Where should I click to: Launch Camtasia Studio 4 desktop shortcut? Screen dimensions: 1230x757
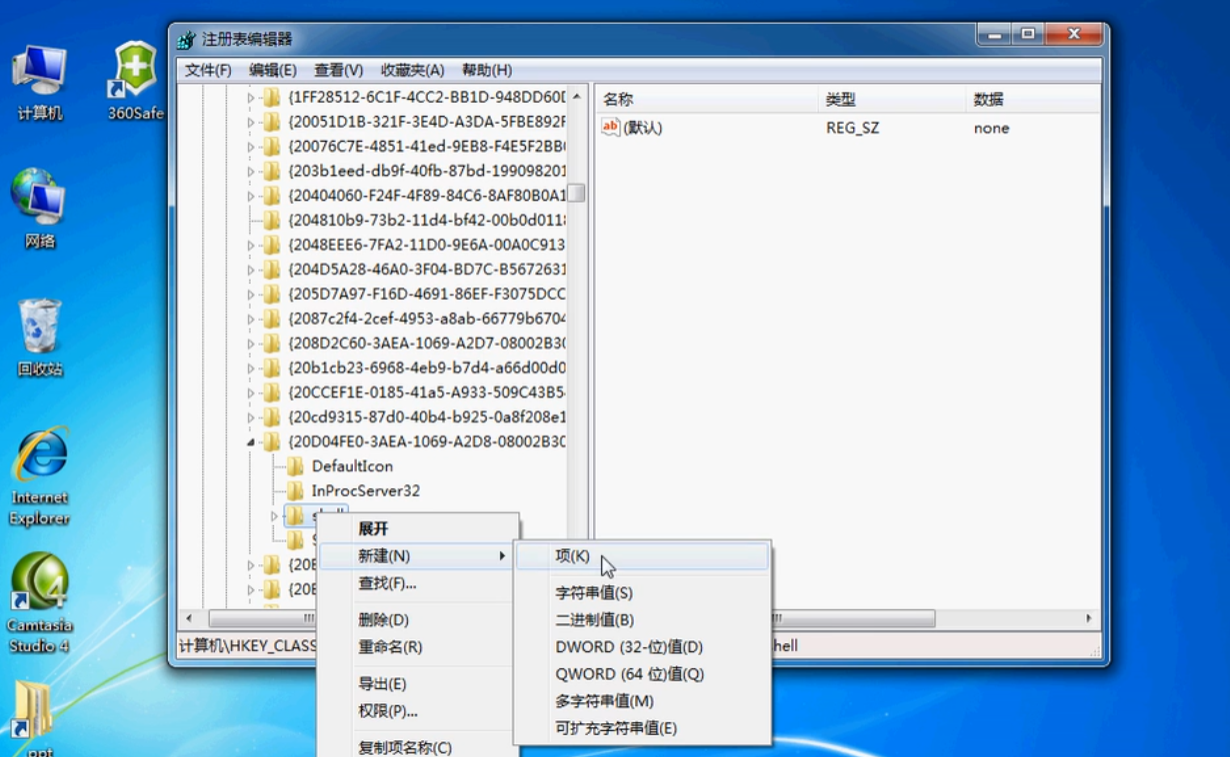tap(39, 604)
